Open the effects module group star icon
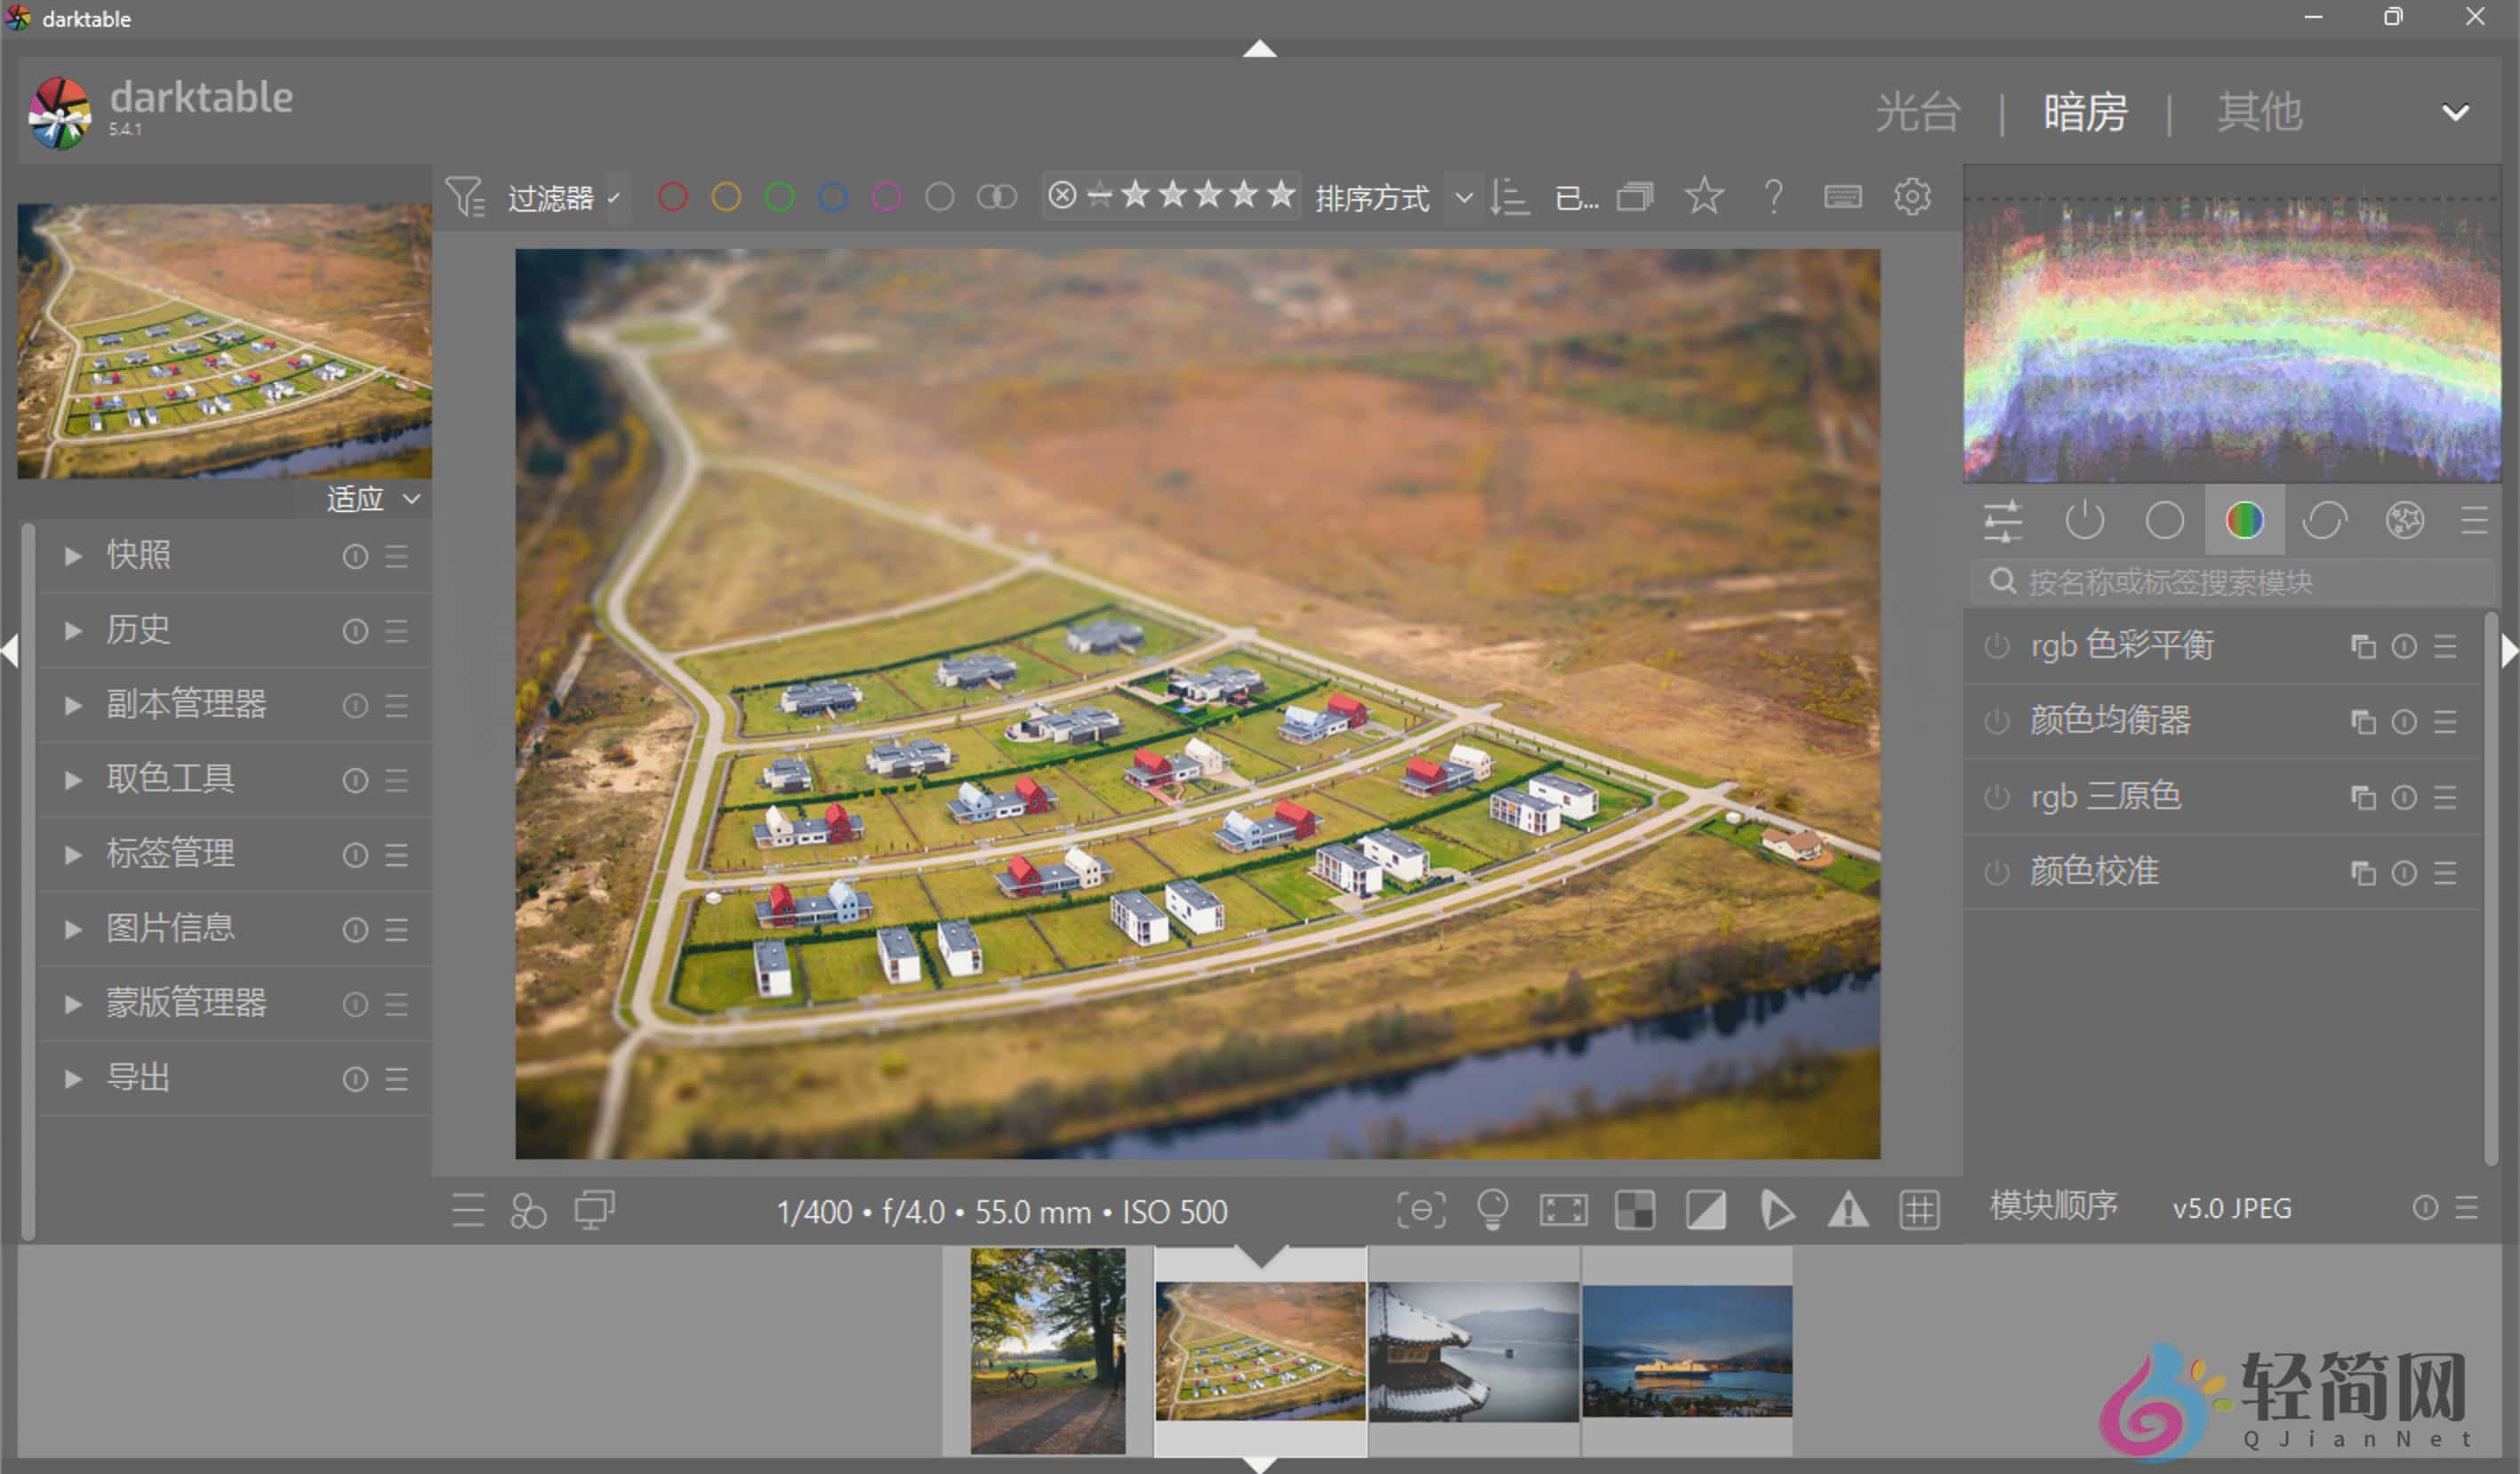Image resolution: width=2520 pixels, height=1474 pixels. (2405, 520)
